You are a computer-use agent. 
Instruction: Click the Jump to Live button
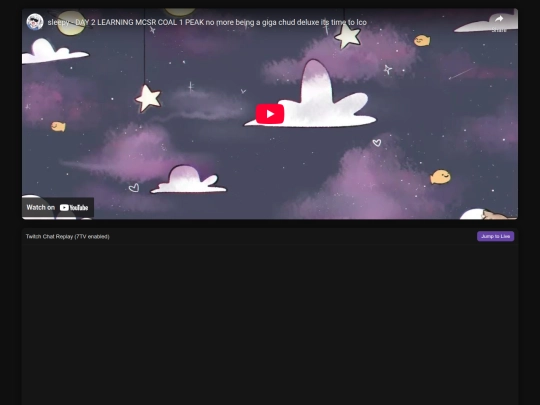click(x=495, y=236)
